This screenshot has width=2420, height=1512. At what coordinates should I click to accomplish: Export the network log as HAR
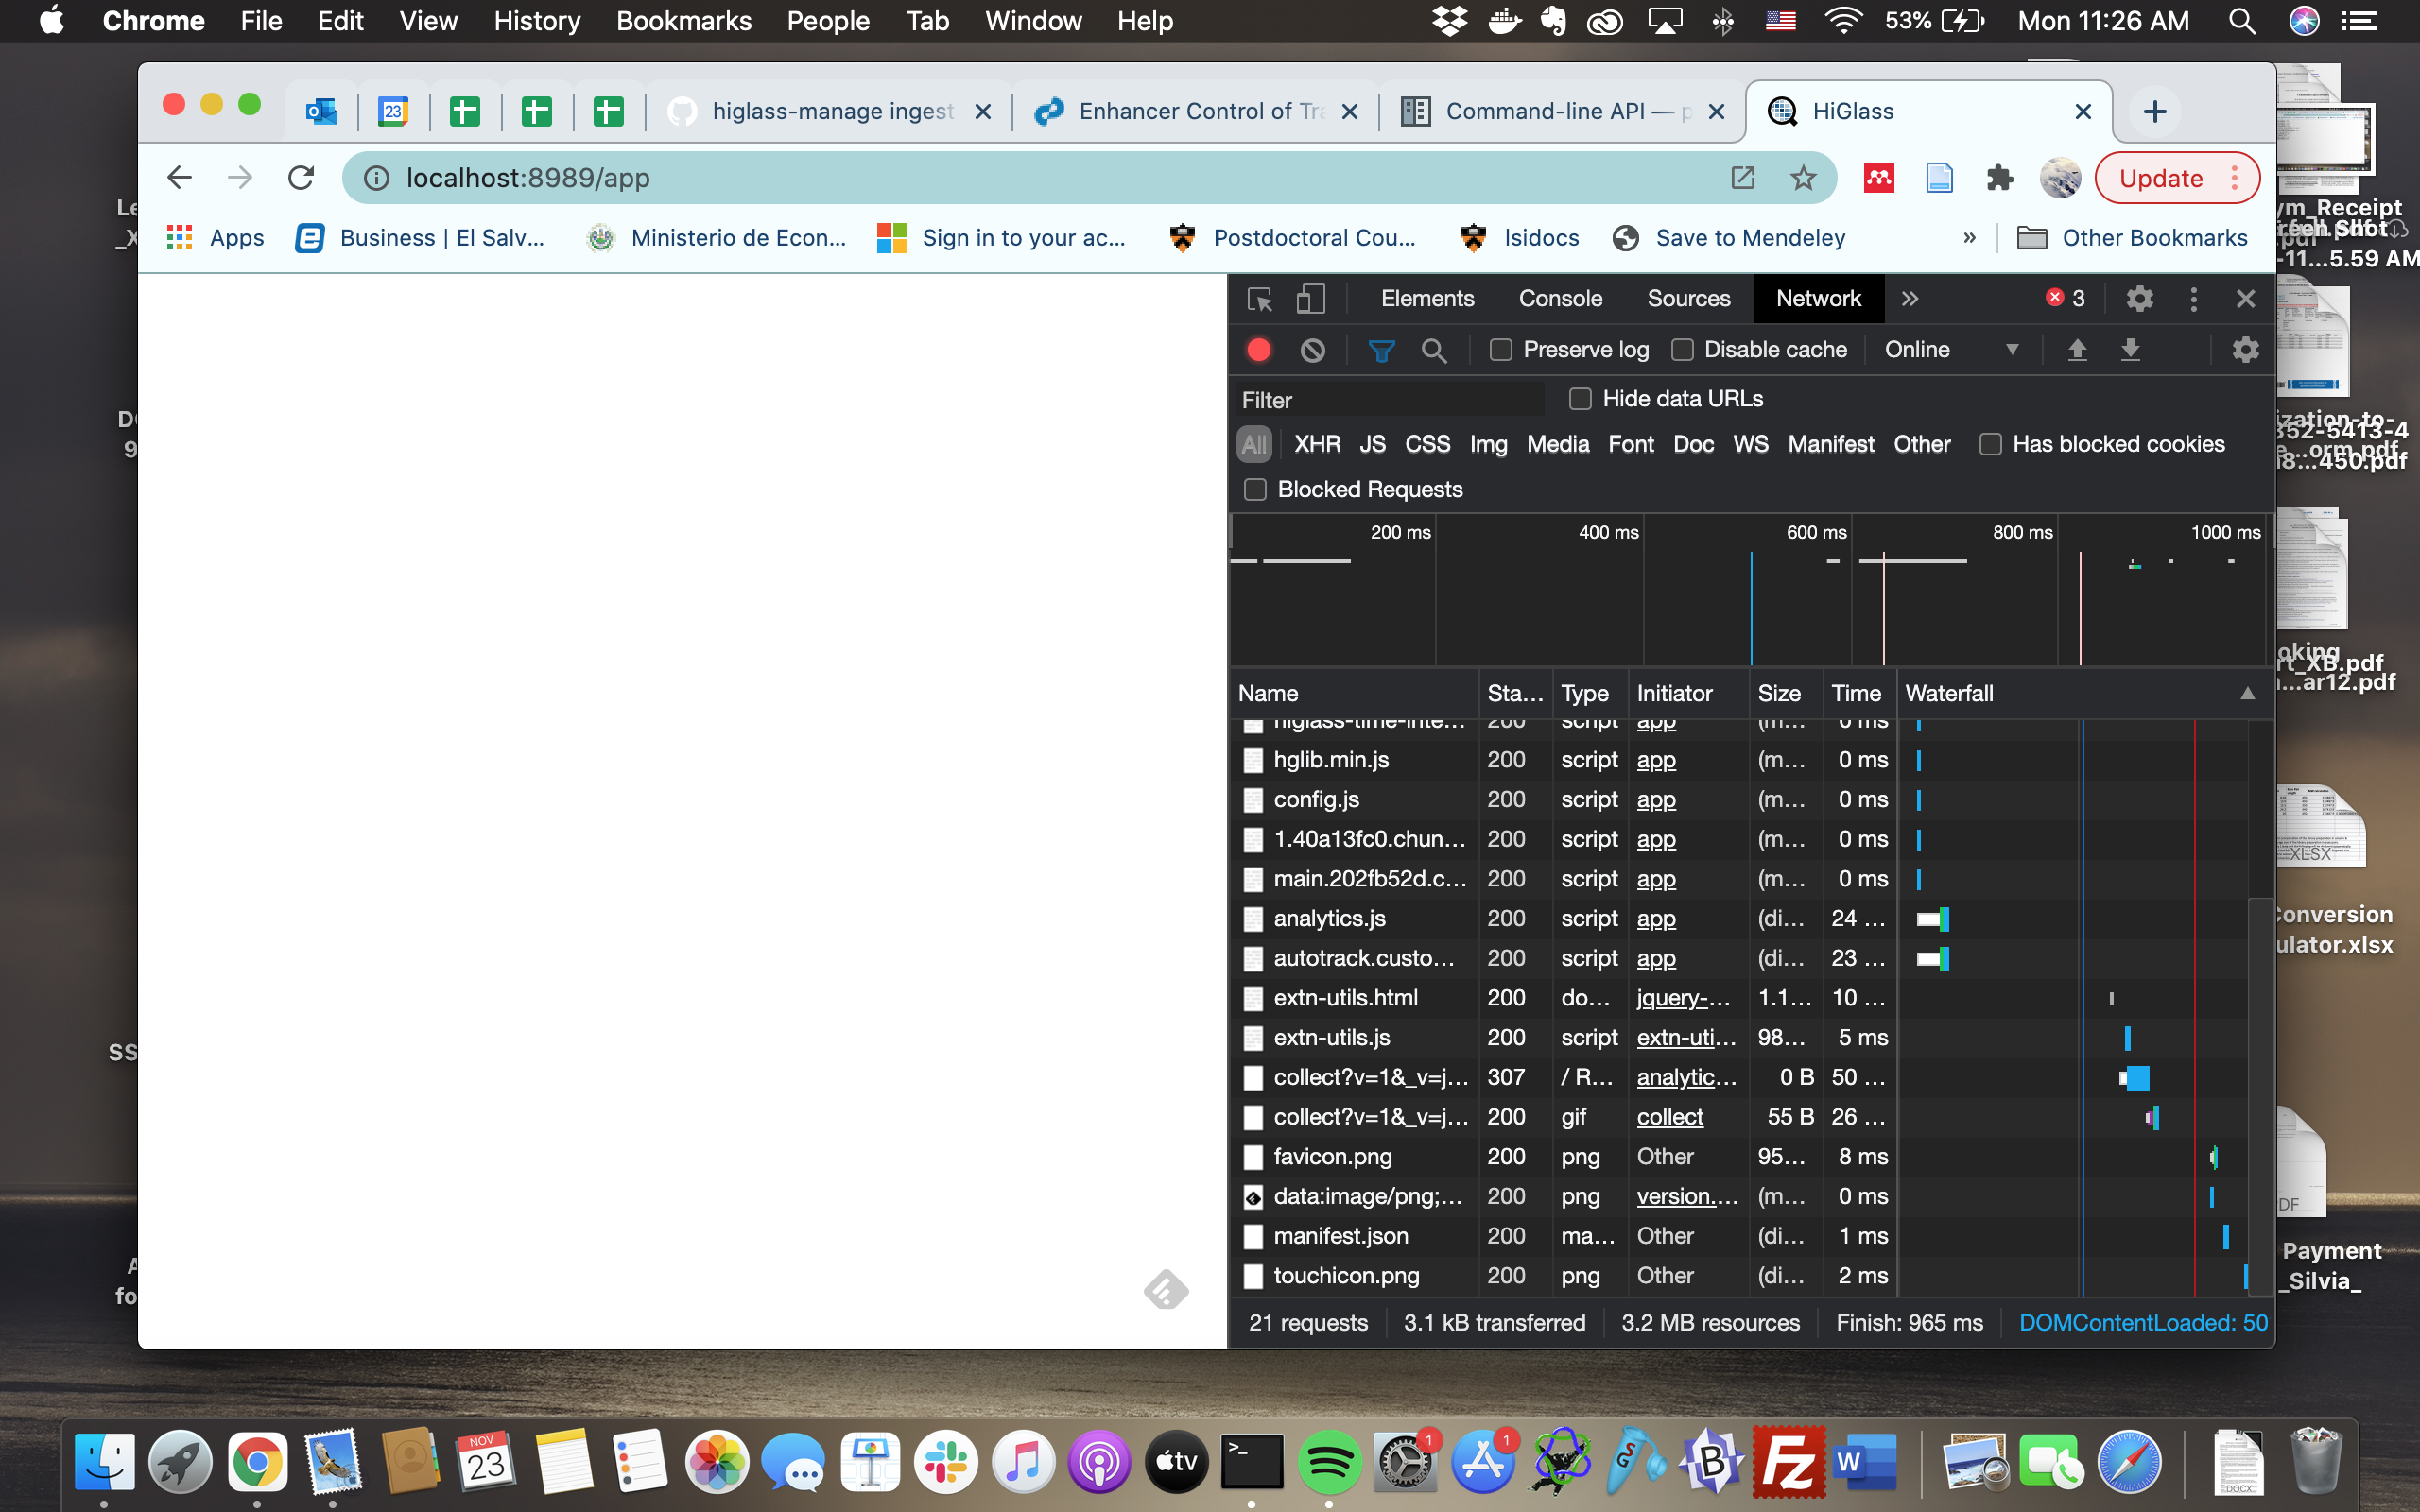(2132, 349)
